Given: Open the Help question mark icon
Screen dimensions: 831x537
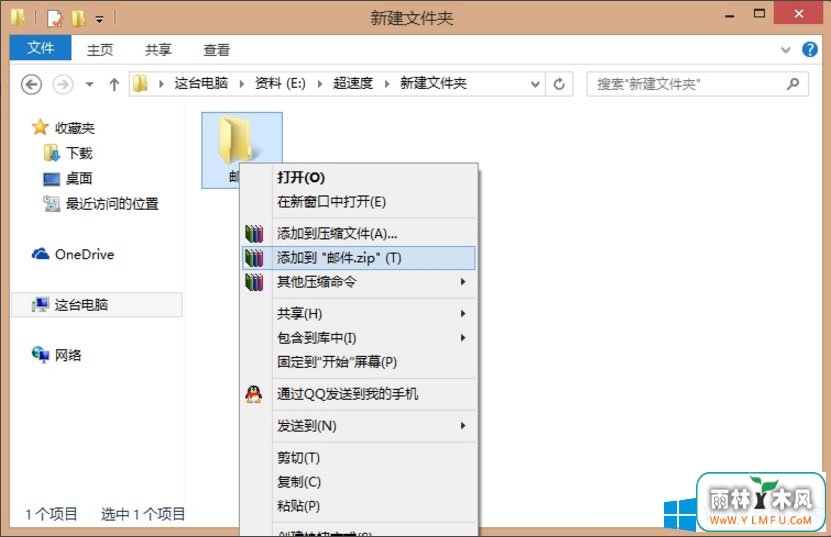Looking at the screenshot, I should click(810, 49).
